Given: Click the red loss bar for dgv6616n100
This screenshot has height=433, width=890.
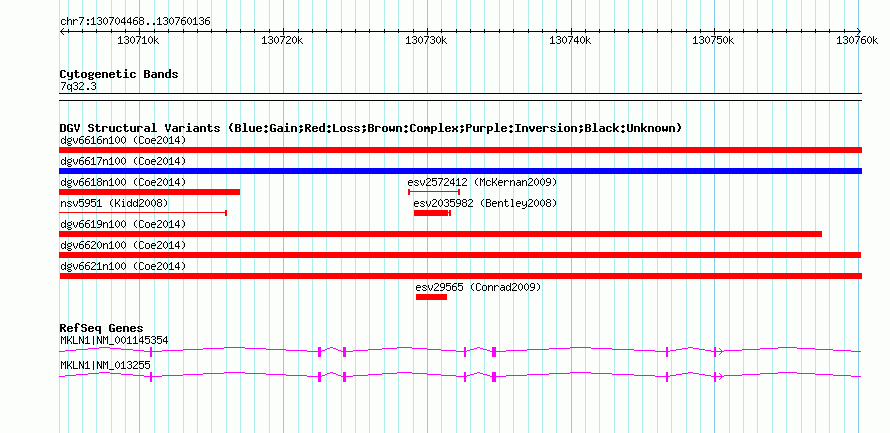Looking at the screenshot, I should tap(460, 150).
